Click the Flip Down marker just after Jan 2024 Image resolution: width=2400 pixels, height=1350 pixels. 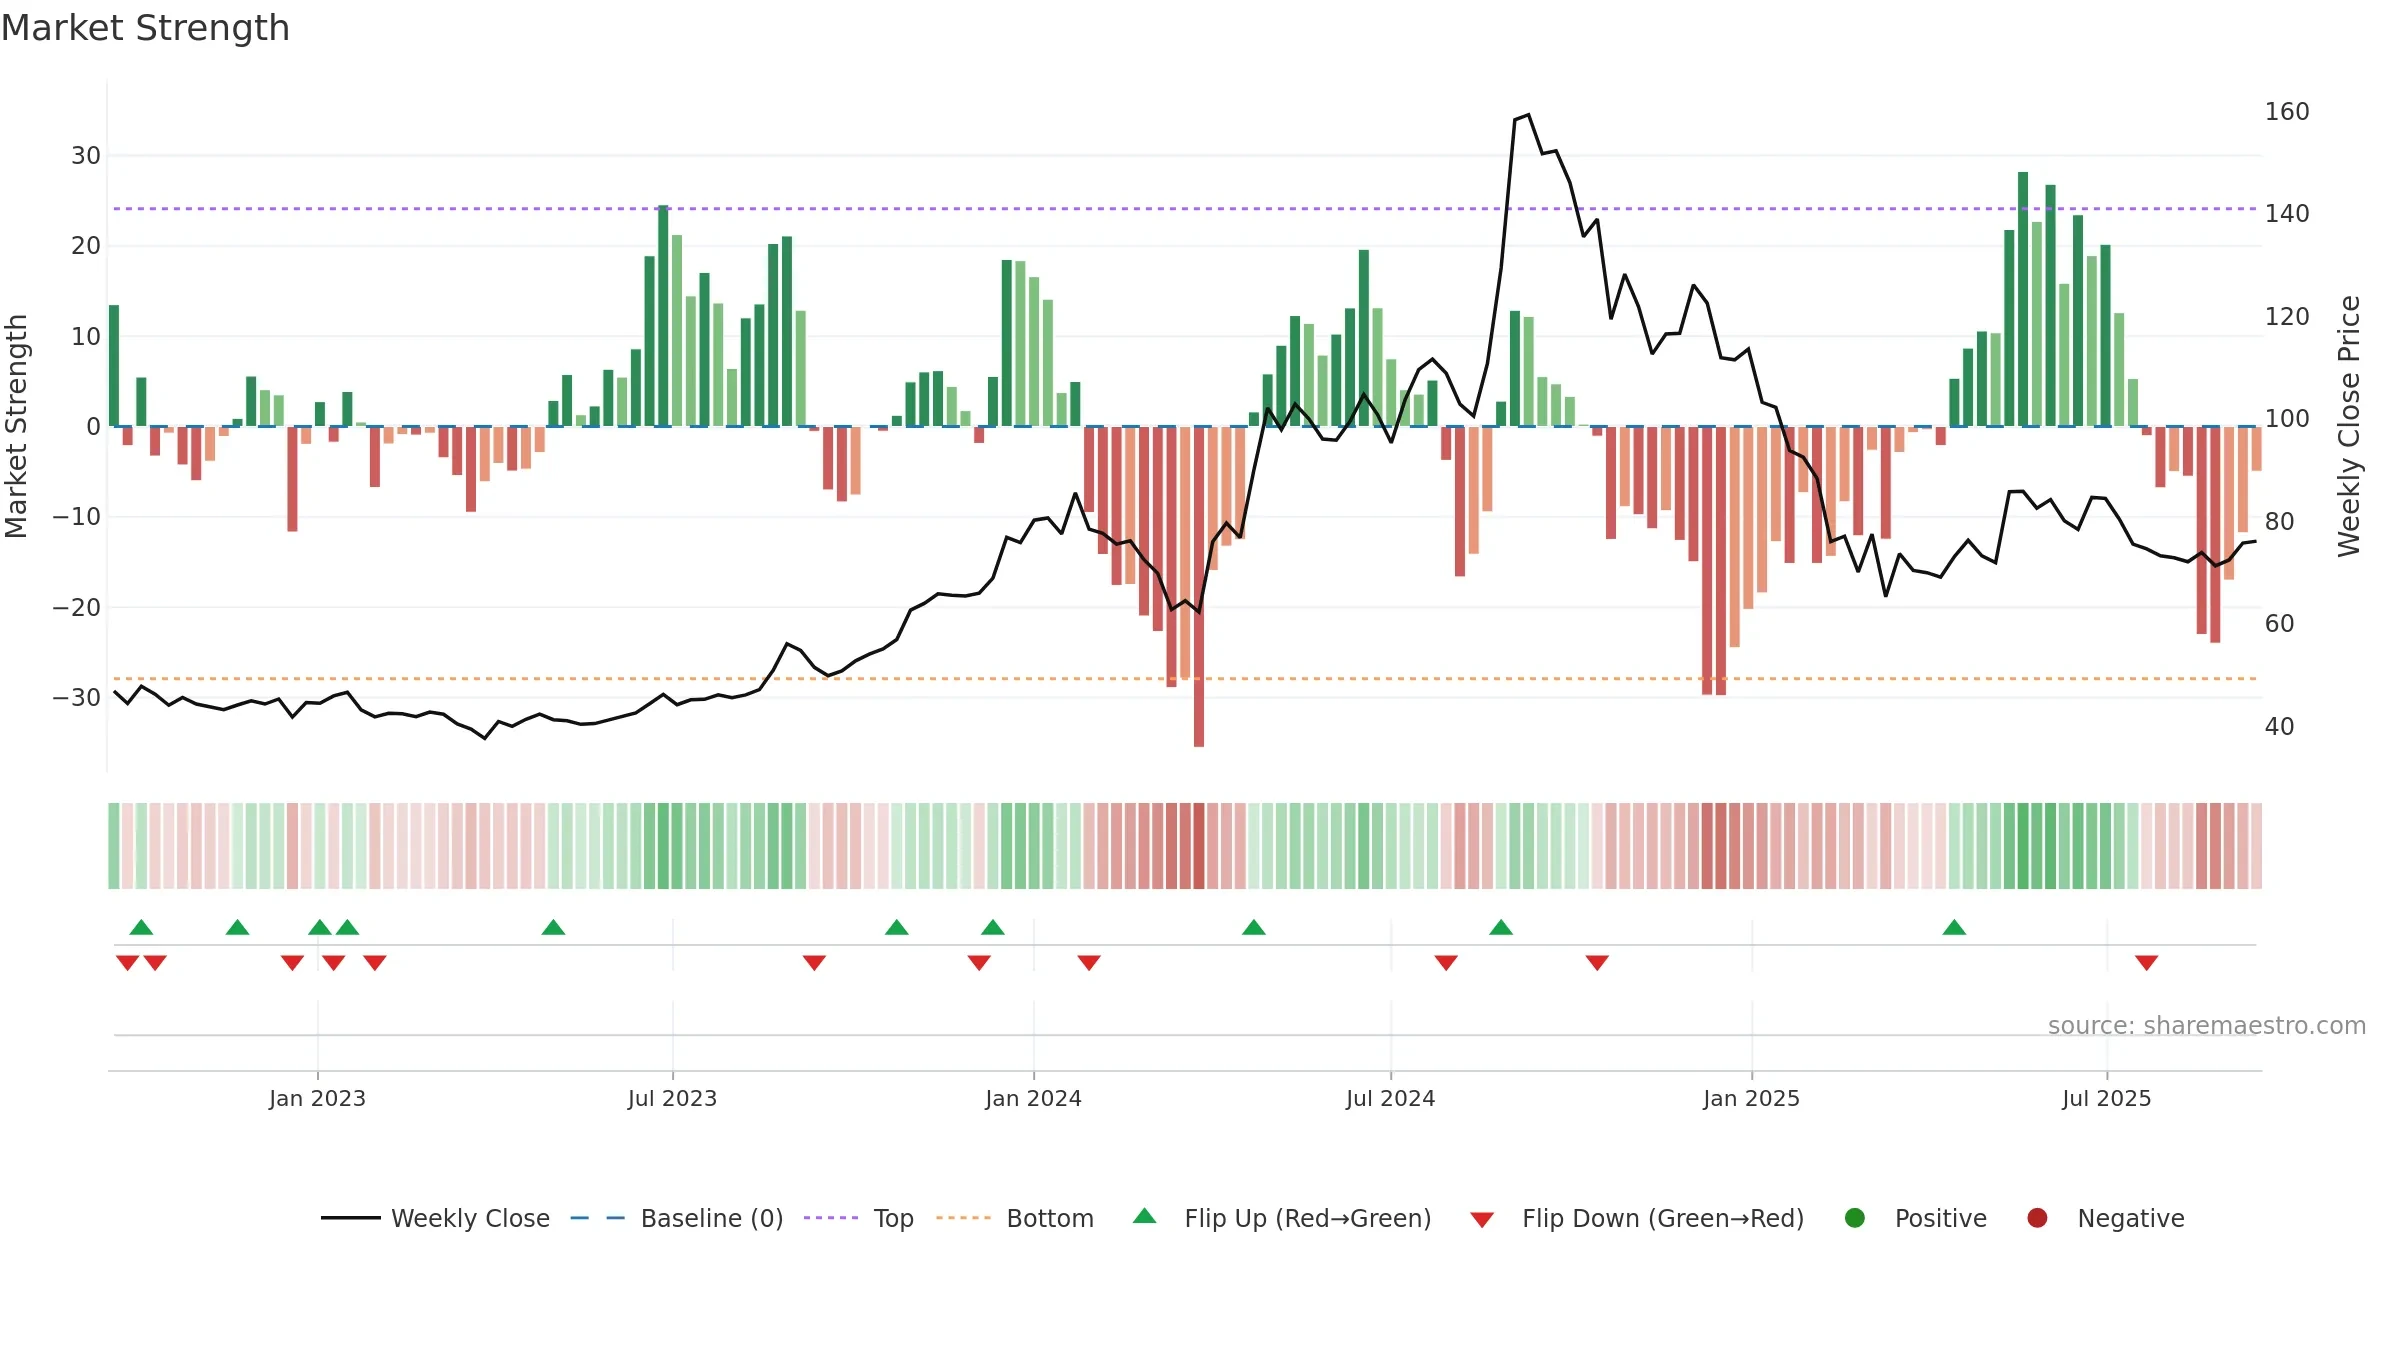[x=1089, y=963]
